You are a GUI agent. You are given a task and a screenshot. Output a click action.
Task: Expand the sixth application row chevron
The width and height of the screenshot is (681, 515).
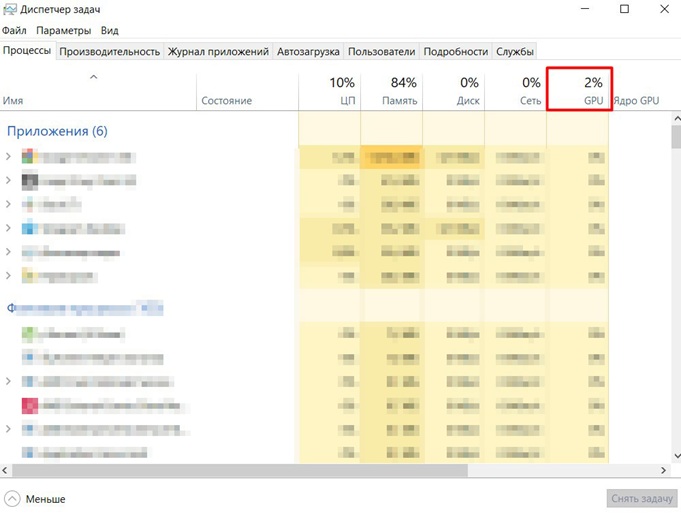click(x=8, y=275)
